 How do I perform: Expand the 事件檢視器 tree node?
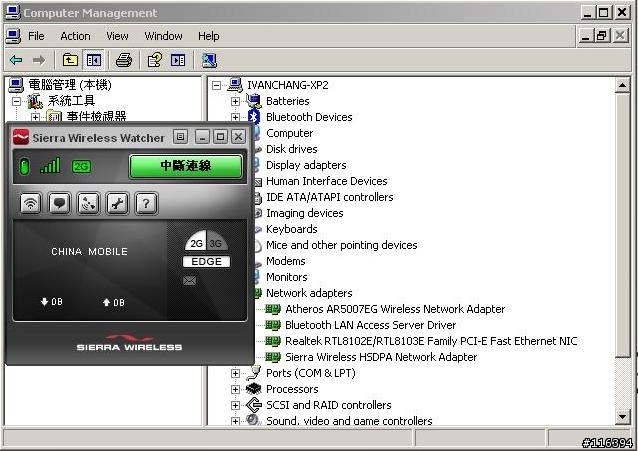pos(35,117)
